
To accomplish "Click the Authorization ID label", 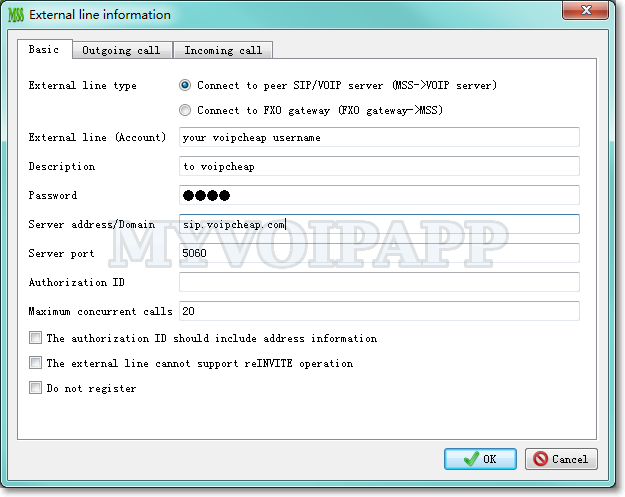I will click(x=77, y=282).
